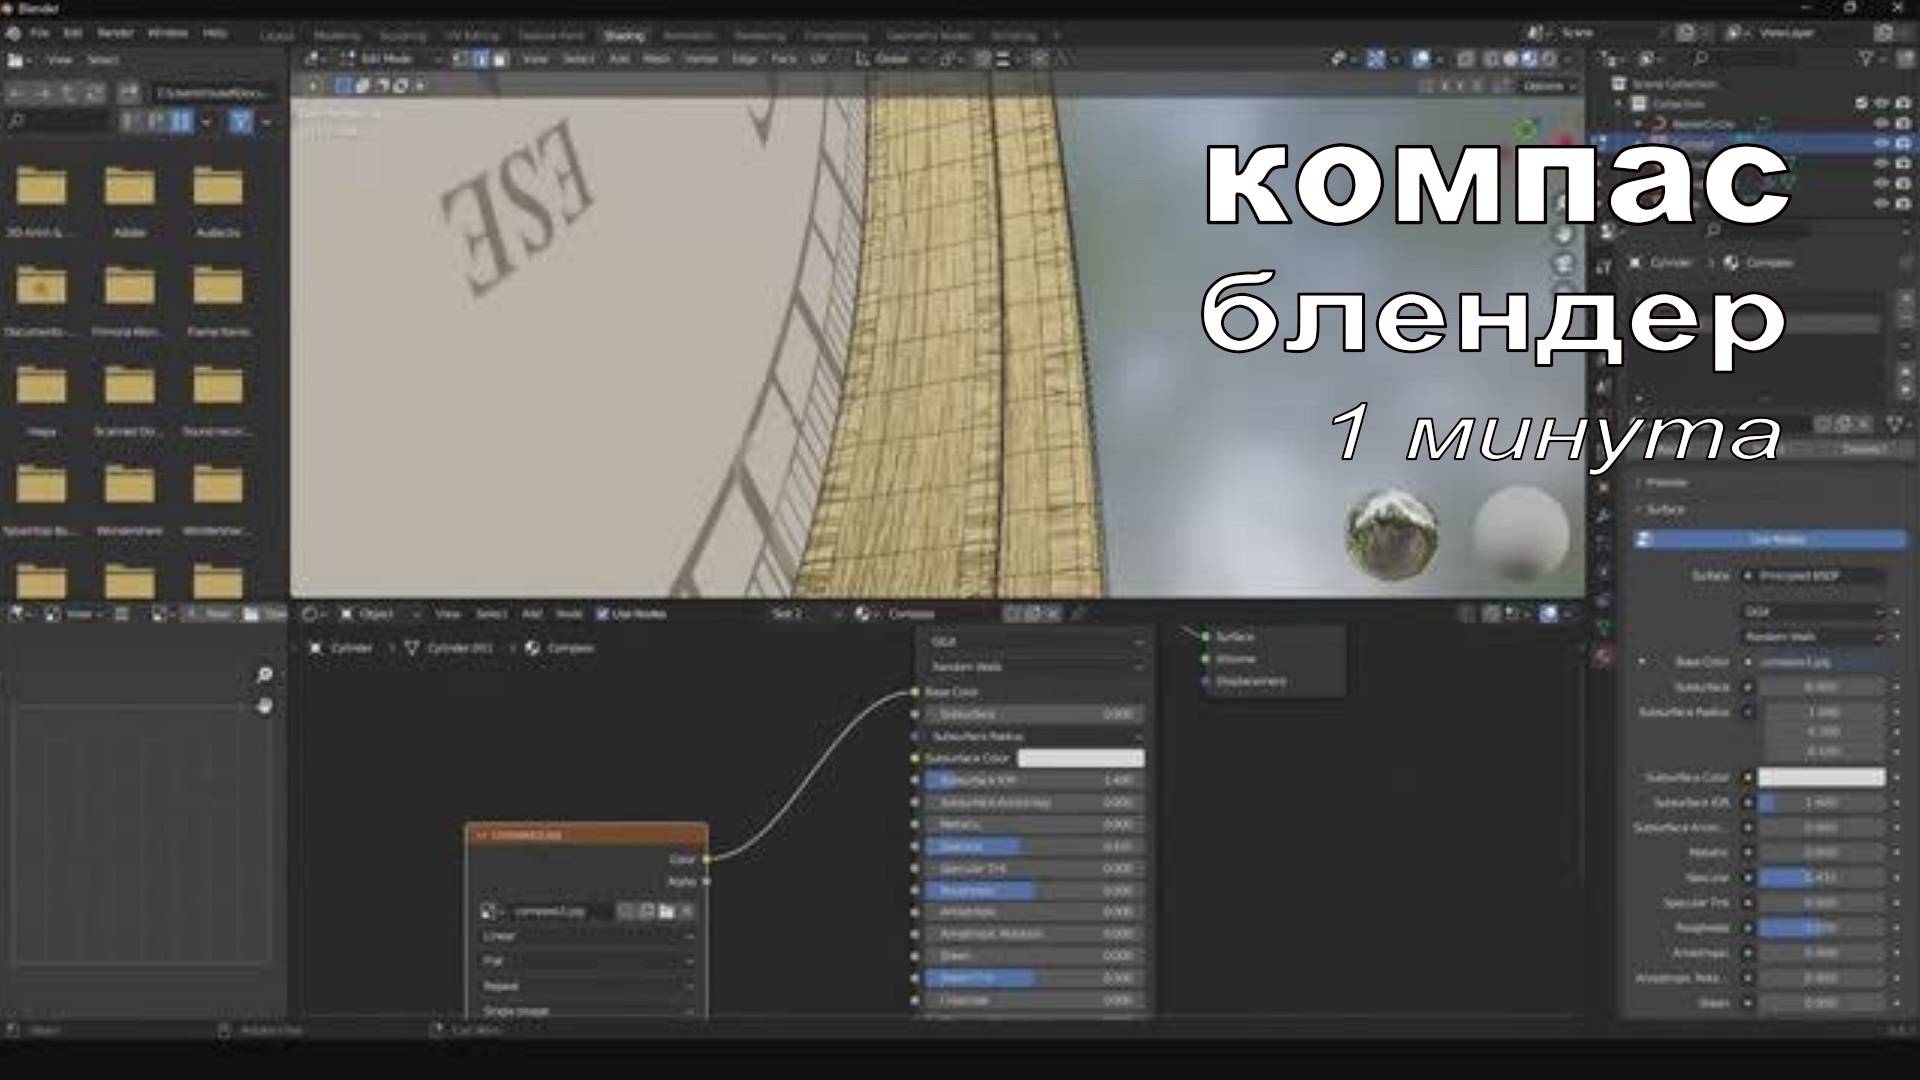Image resolution: width=1920 pixels, height=1080 pixels.
Task: Open image file folder icon in texture node
Action: (x=667, y=911)
